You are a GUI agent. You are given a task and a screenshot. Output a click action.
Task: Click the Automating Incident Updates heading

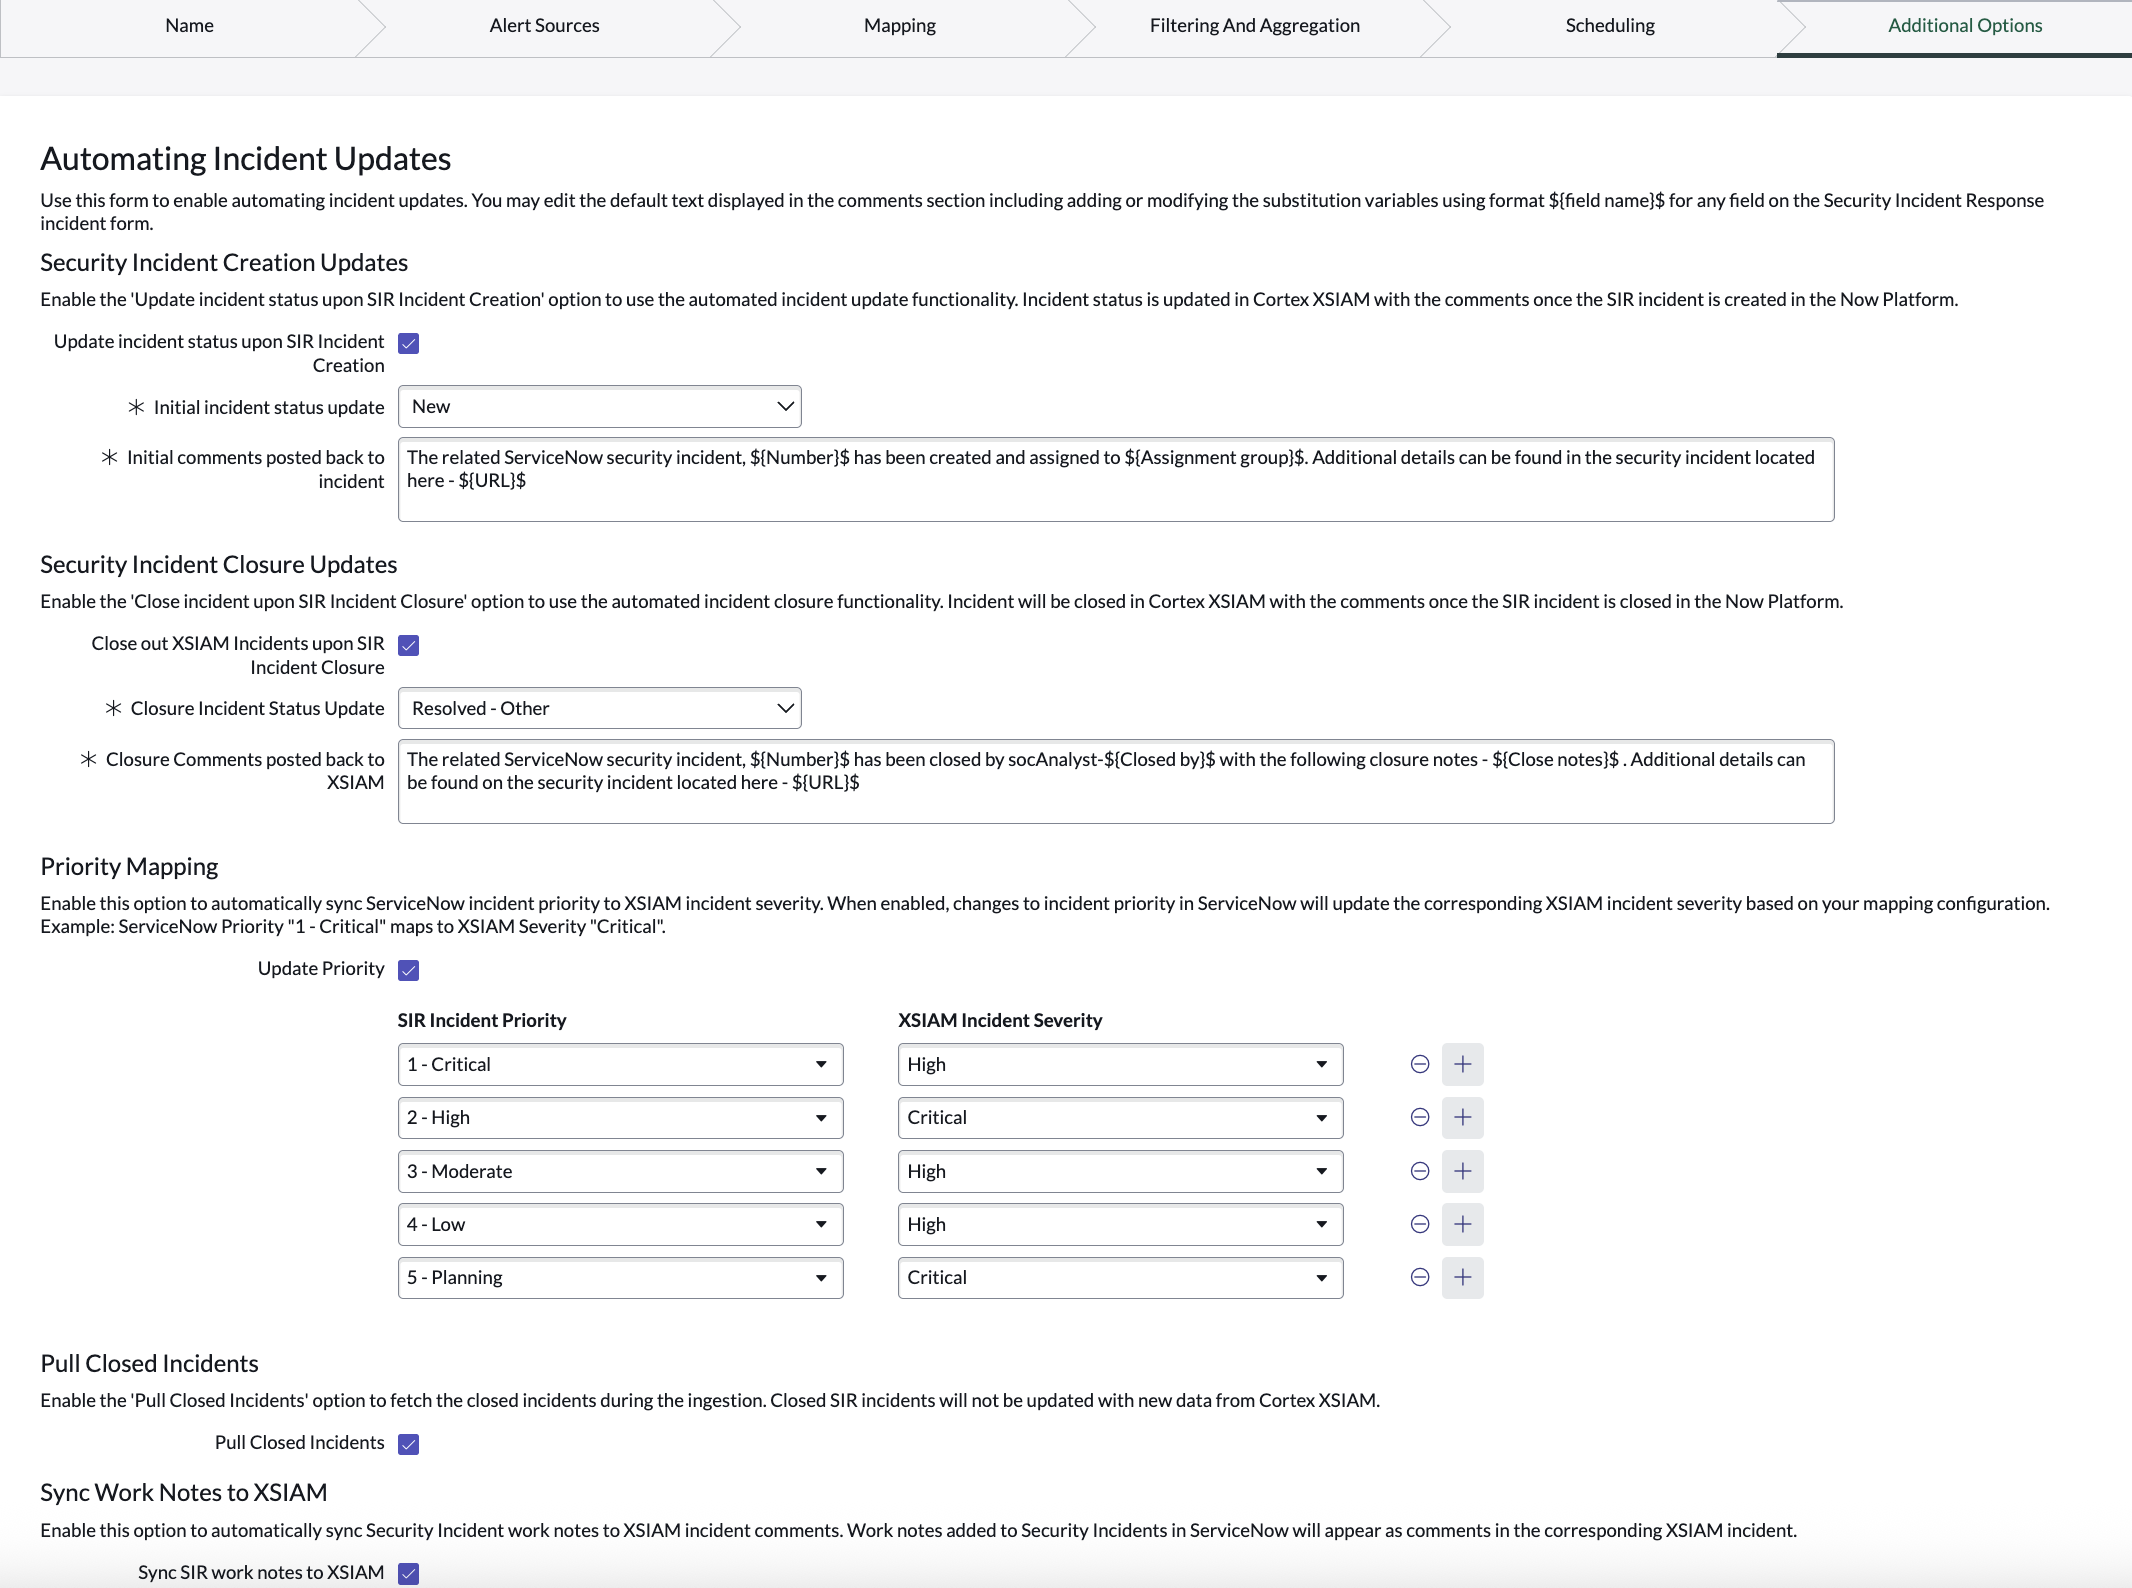pyautogui.click(x=245, y=159)
